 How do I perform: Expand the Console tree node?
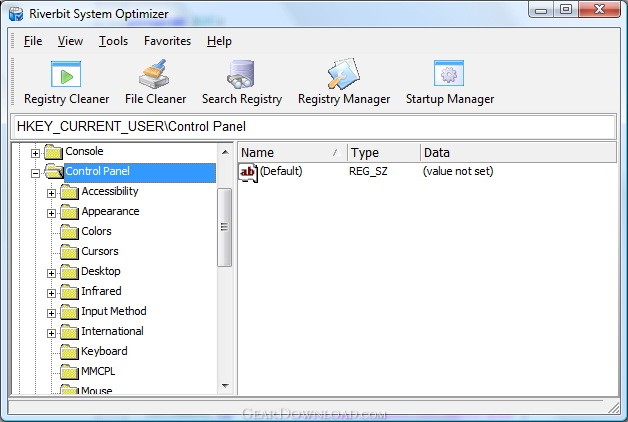[x=36, y=153]
